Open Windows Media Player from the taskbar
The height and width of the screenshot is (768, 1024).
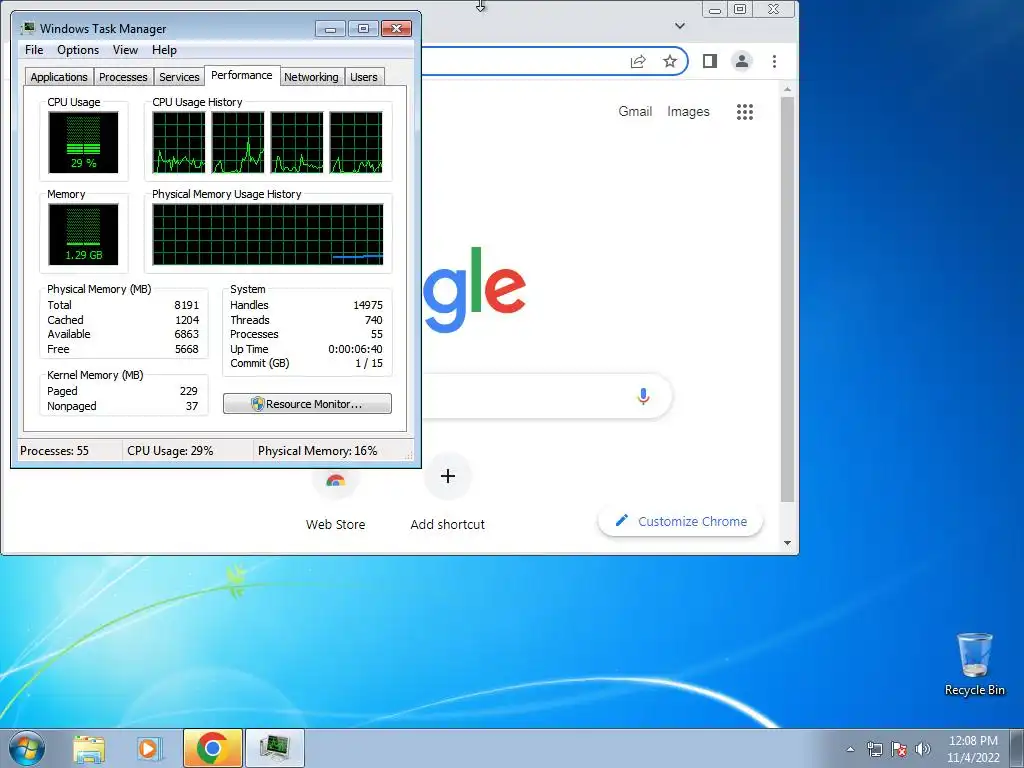coord(148,748)
